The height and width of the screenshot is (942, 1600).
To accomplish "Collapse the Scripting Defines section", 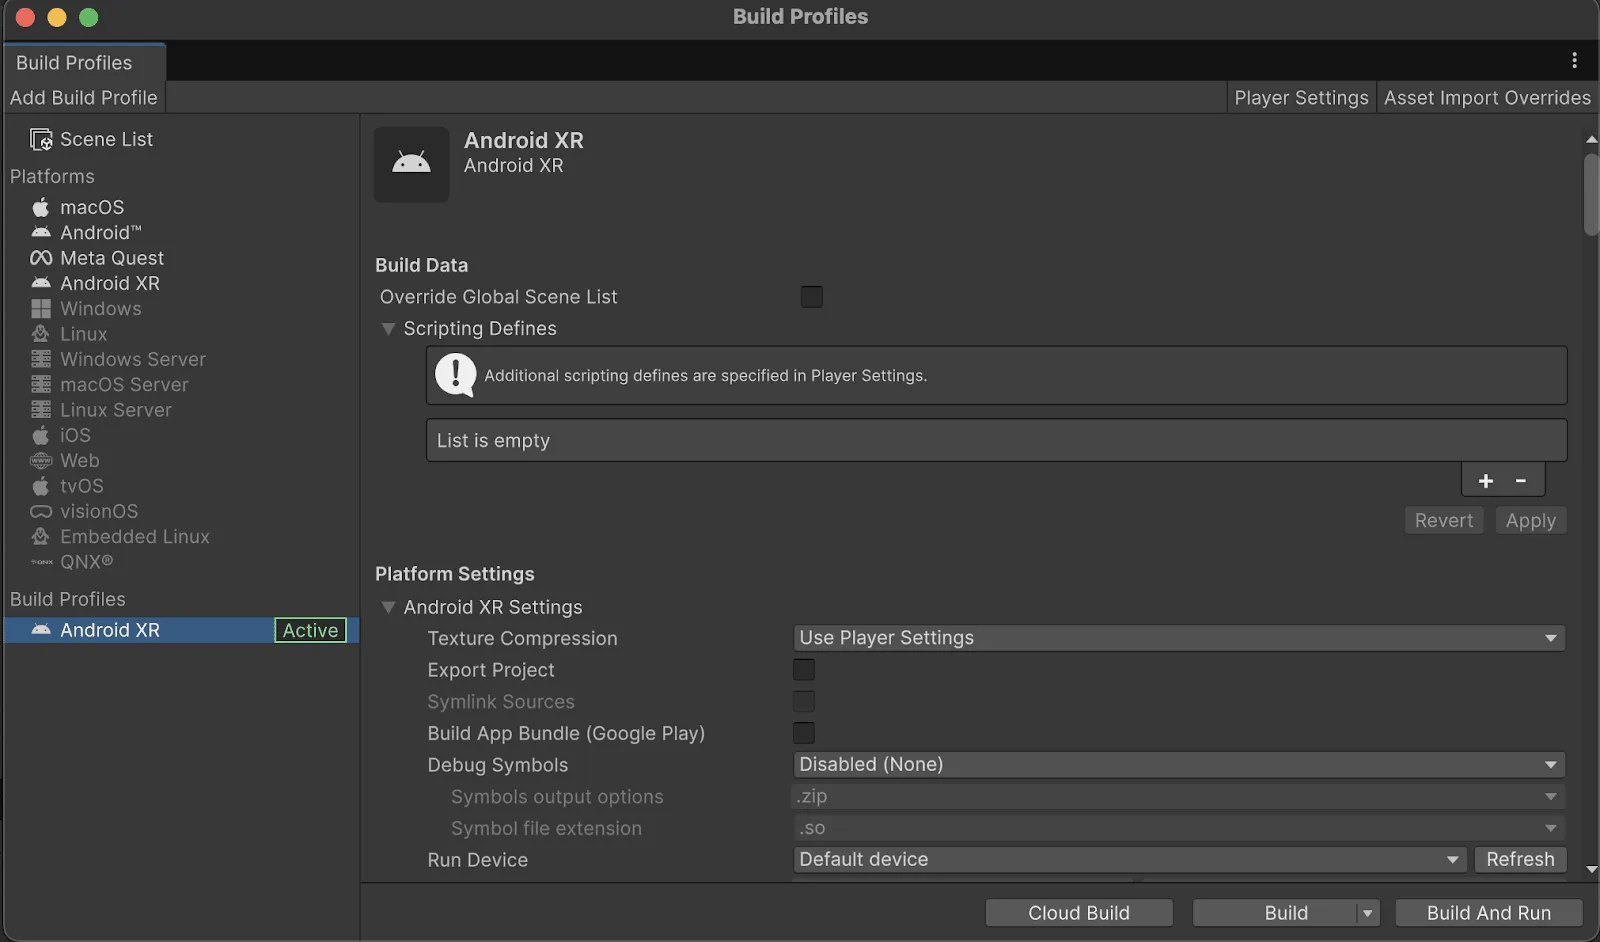I will coord(388,329).
